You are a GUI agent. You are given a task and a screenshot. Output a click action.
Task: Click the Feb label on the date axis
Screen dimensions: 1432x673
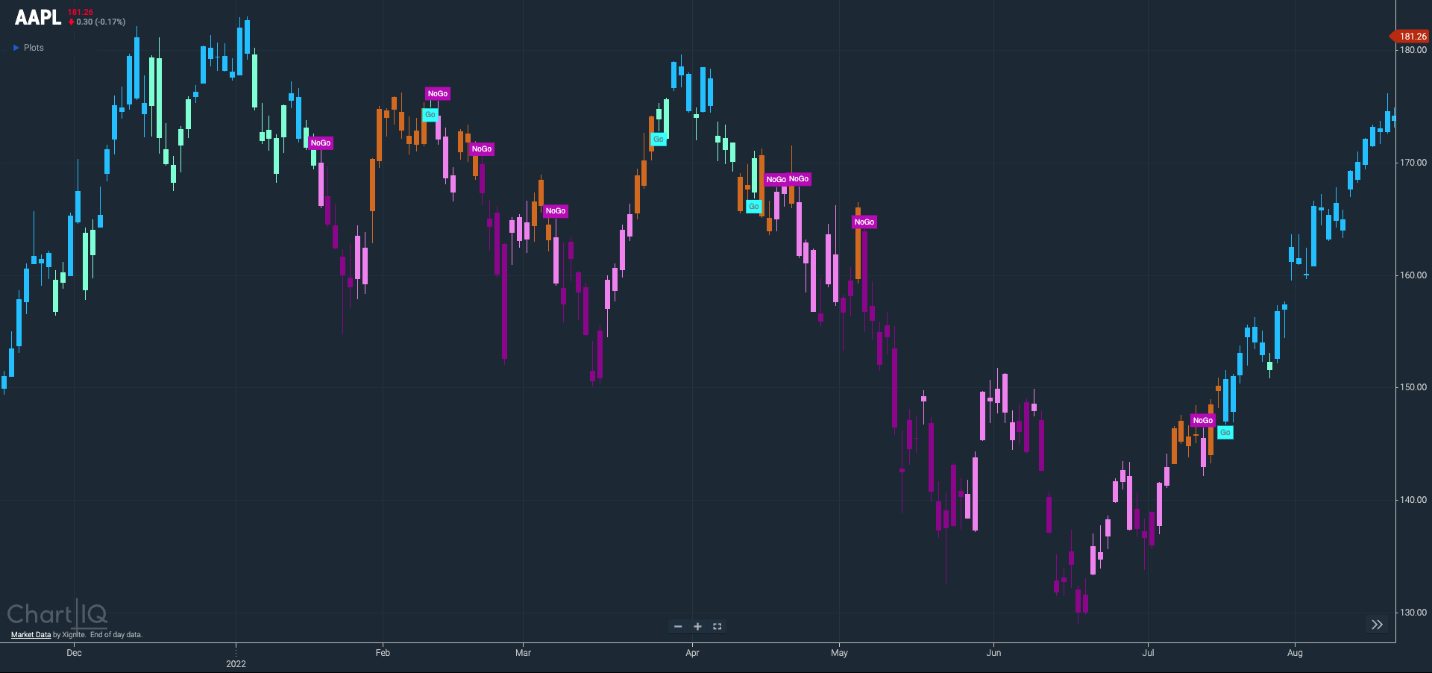coord(381,652)
